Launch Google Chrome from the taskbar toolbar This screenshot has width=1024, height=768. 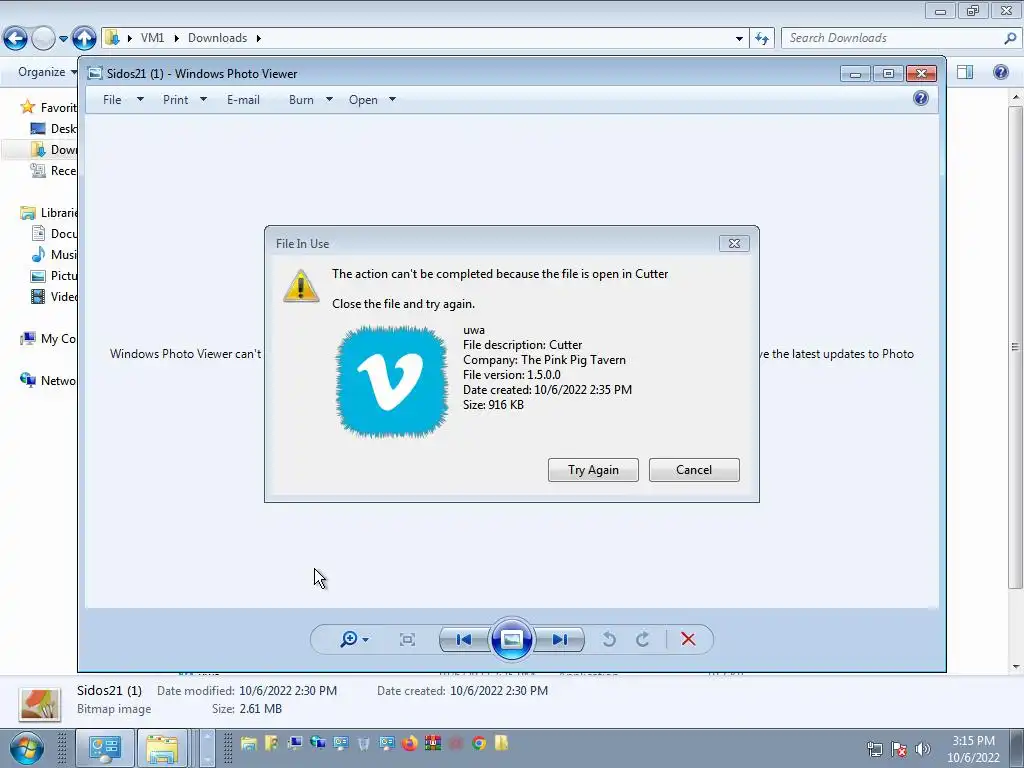[479, 743]
